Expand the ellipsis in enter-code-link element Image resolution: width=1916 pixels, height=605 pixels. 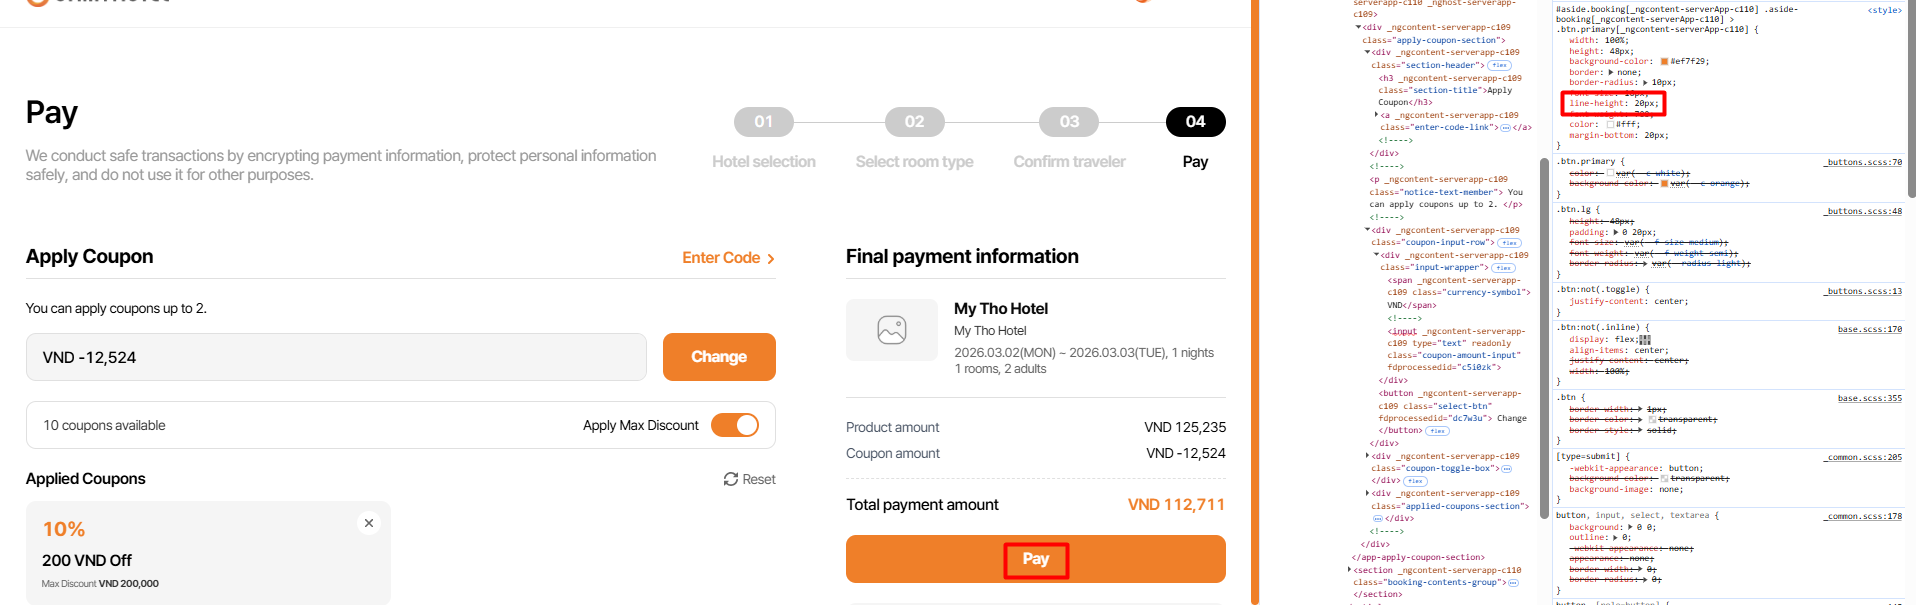(1506, 128)
